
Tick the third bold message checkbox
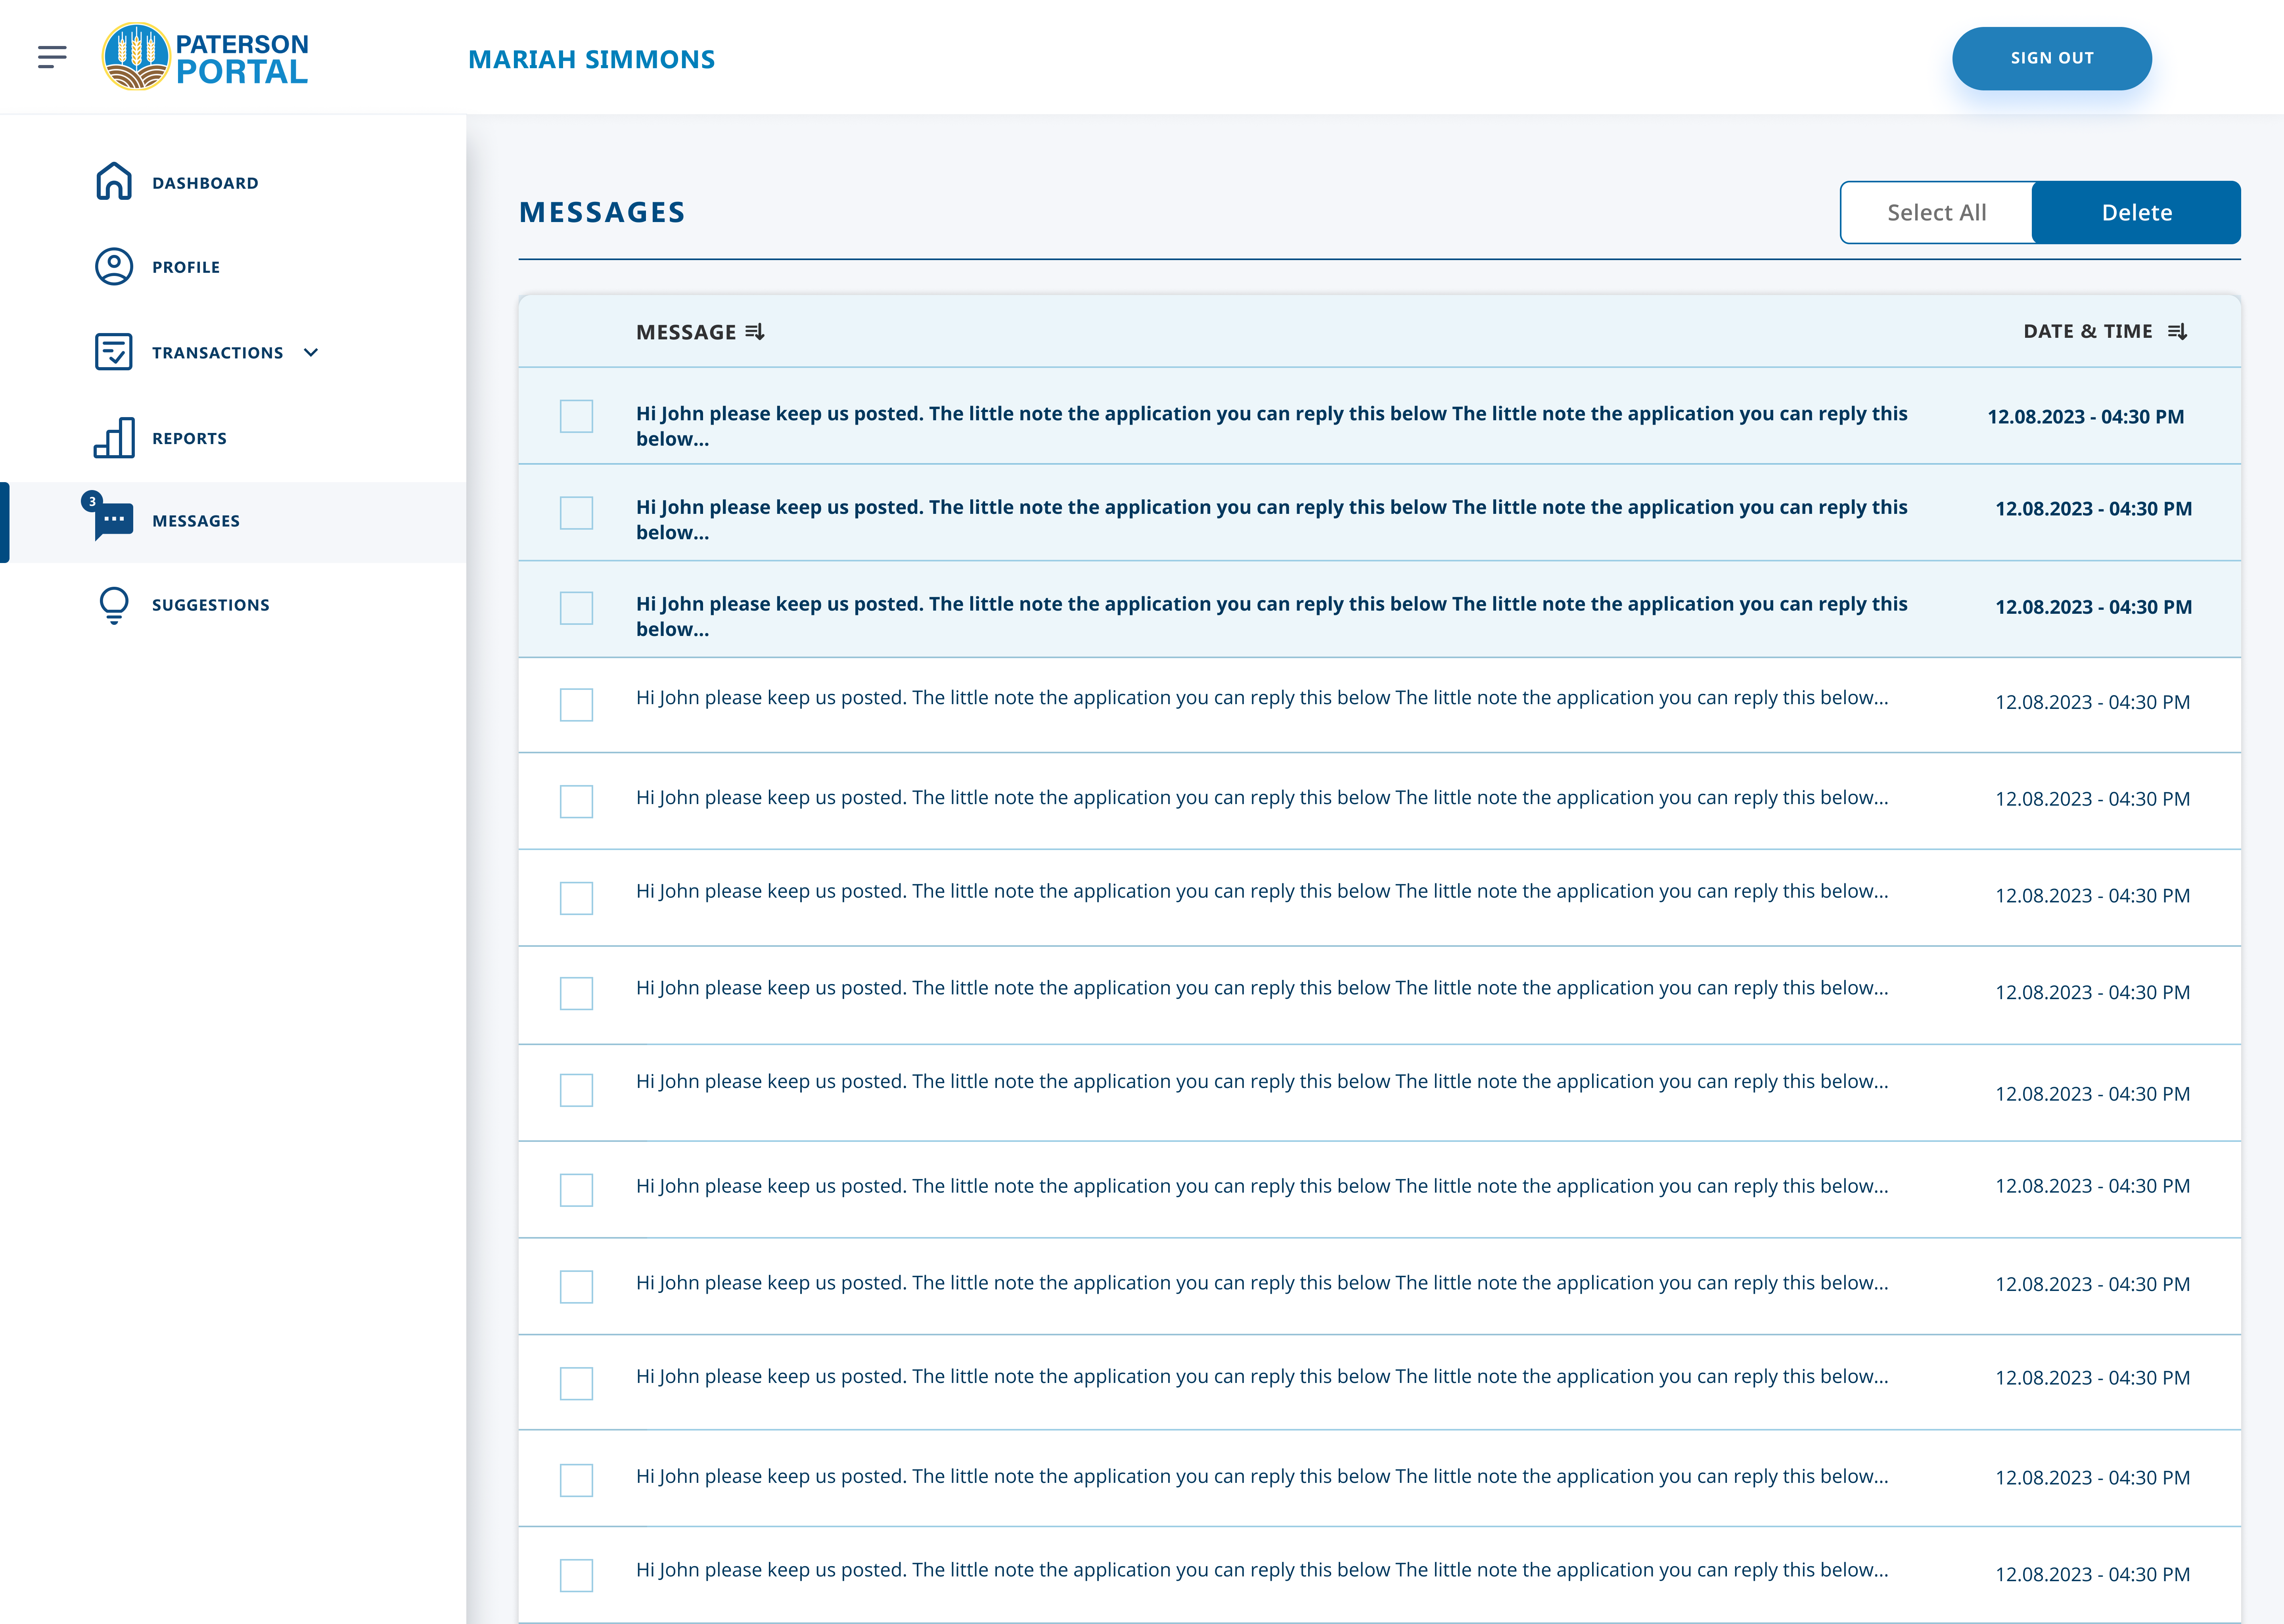[576, 608]
